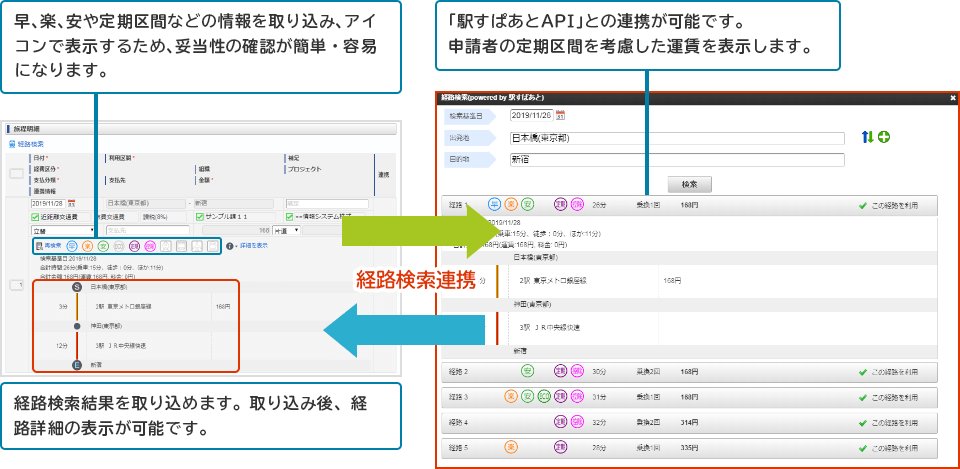
Task: Click the 目的地 input with 新宿
Action: 677,160
